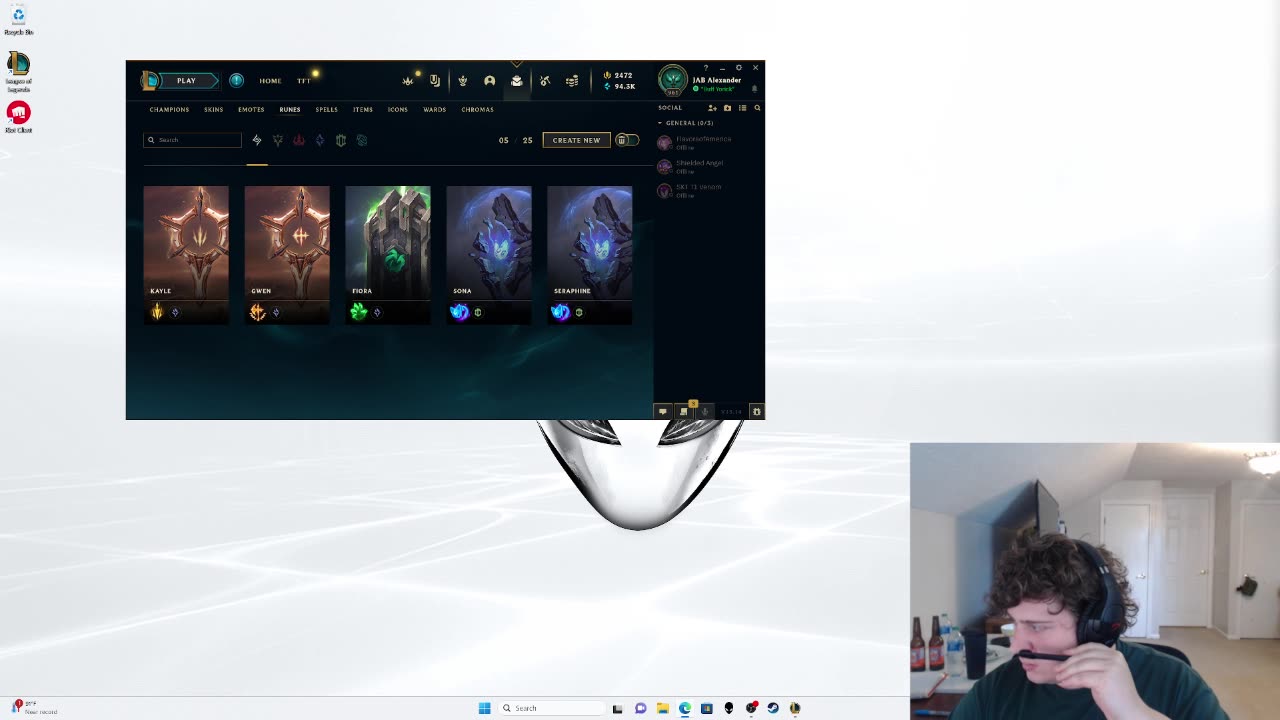Go to the HOME tab

pyautogui.click(x=270, y=81)
